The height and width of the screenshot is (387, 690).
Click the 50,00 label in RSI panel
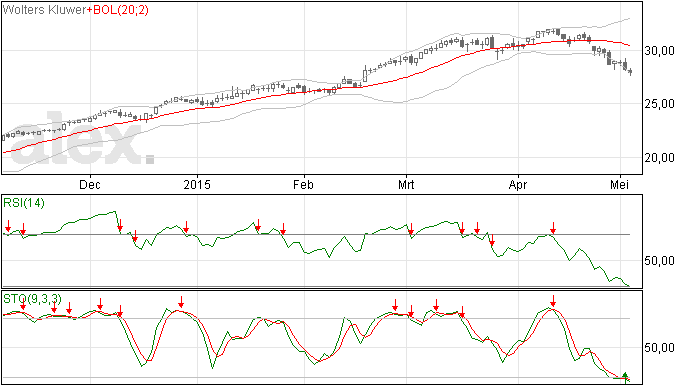coord(659,261)
